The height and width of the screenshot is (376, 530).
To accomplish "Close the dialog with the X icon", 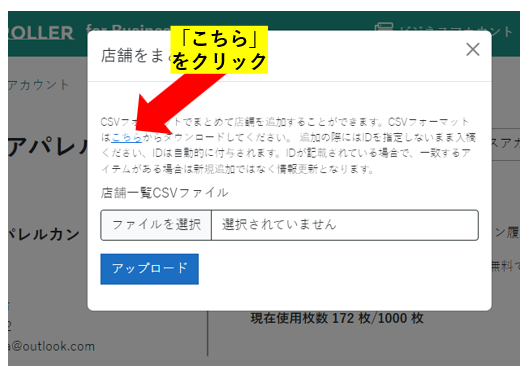I will point(473,49).
